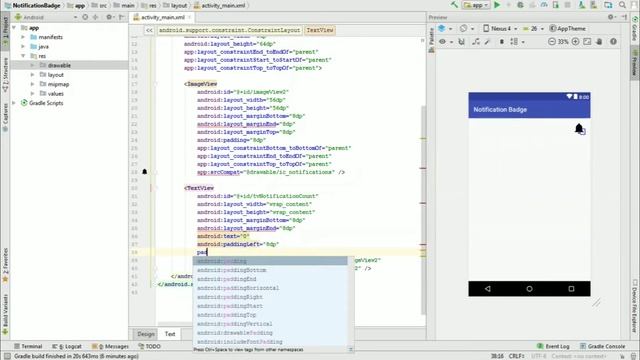Open Project panel settings gear dropdown
The height and width of the screenshot is (360, 640).
coord(110,17)
